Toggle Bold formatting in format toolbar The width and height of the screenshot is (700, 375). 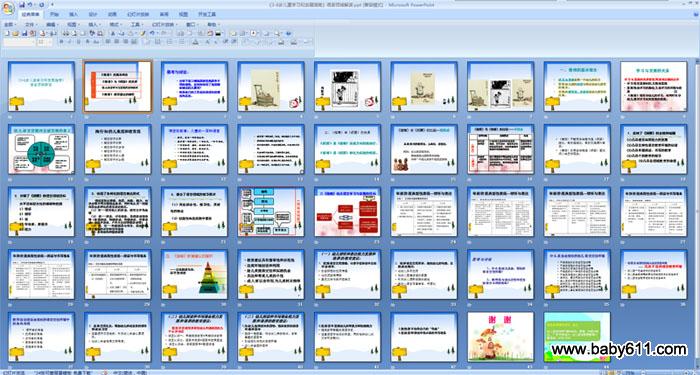[x=62, y=41]
